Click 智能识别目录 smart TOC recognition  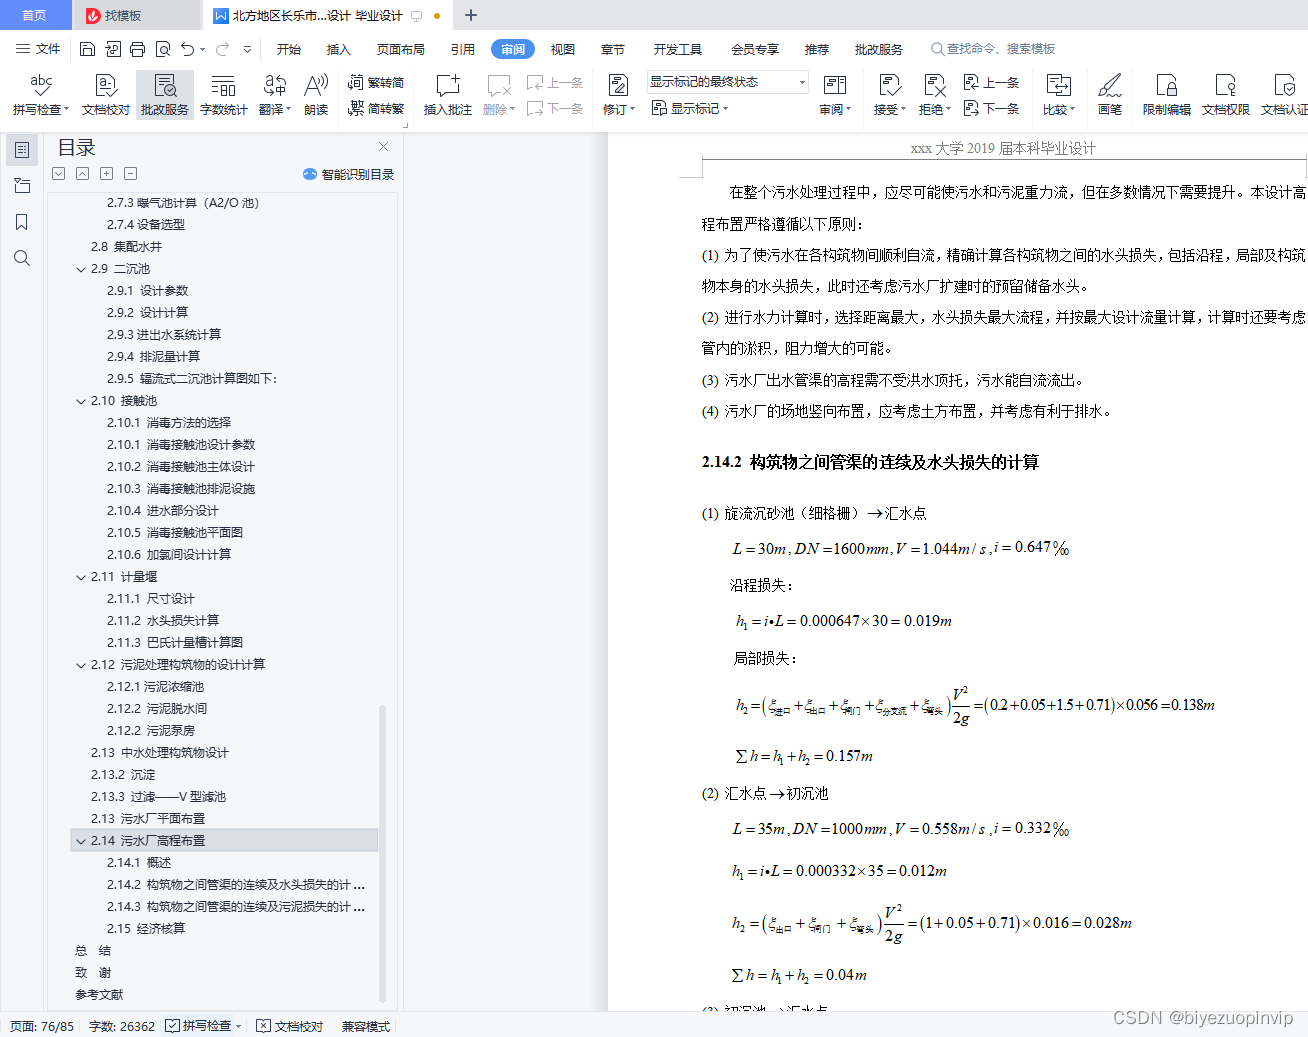click(x=349, y=174)
